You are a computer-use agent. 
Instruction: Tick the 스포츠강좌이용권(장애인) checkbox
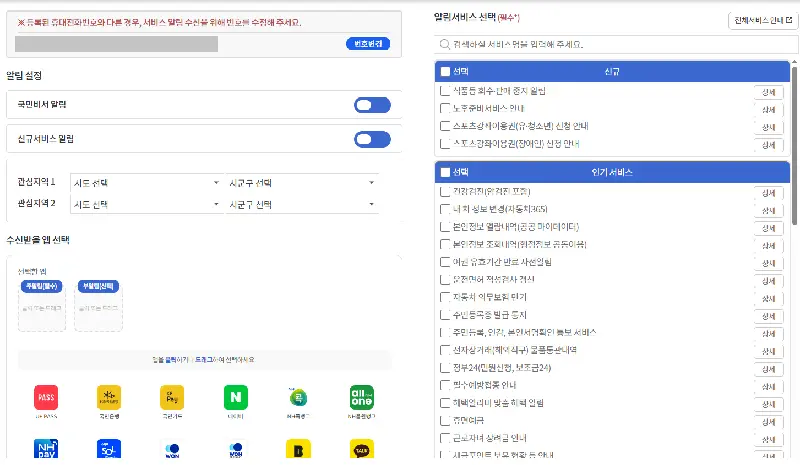(x=445, y=143)
